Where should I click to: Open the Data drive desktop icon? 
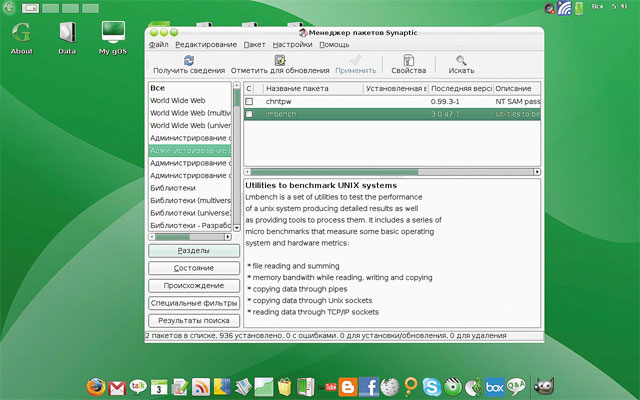pyautogui.click(x=67, y=38)
